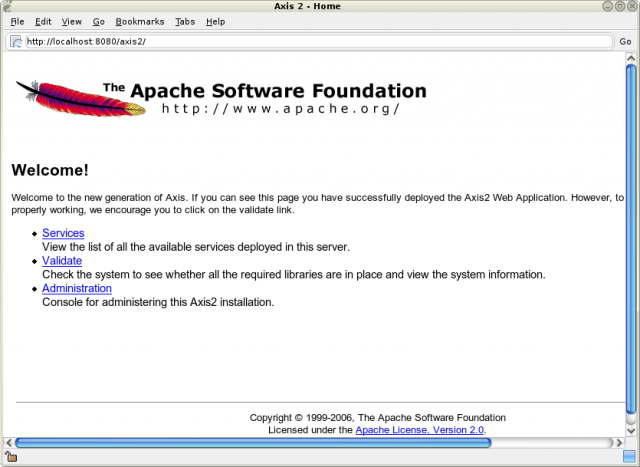Click the 'Welcome!' heading

click(50, 170)
